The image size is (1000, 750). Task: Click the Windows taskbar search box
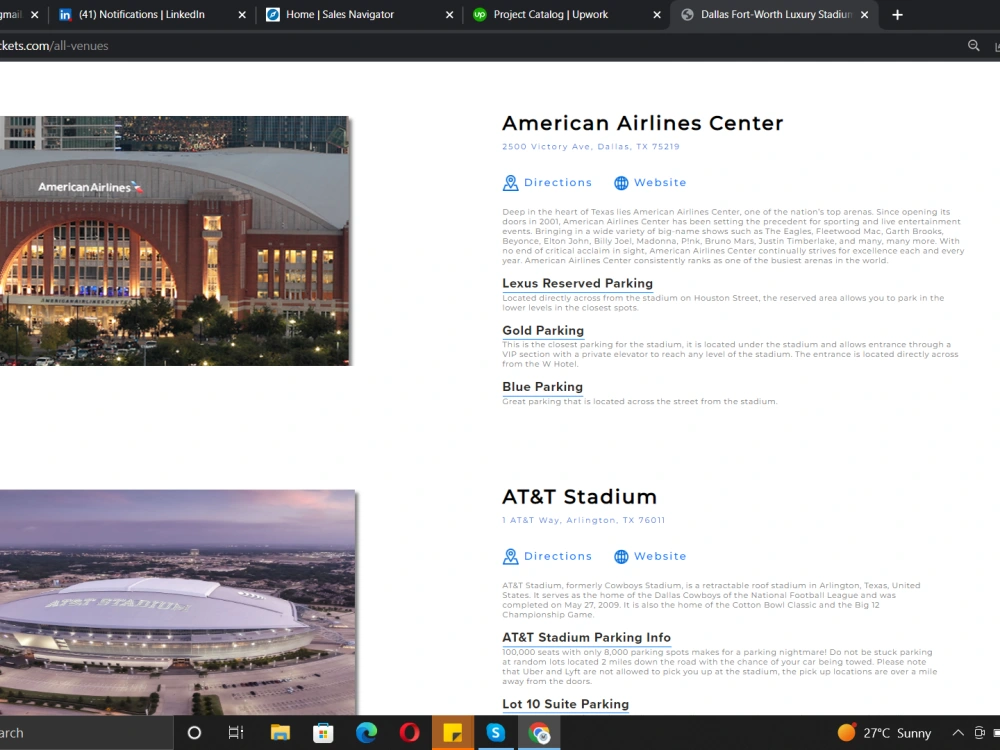point(86,733)
